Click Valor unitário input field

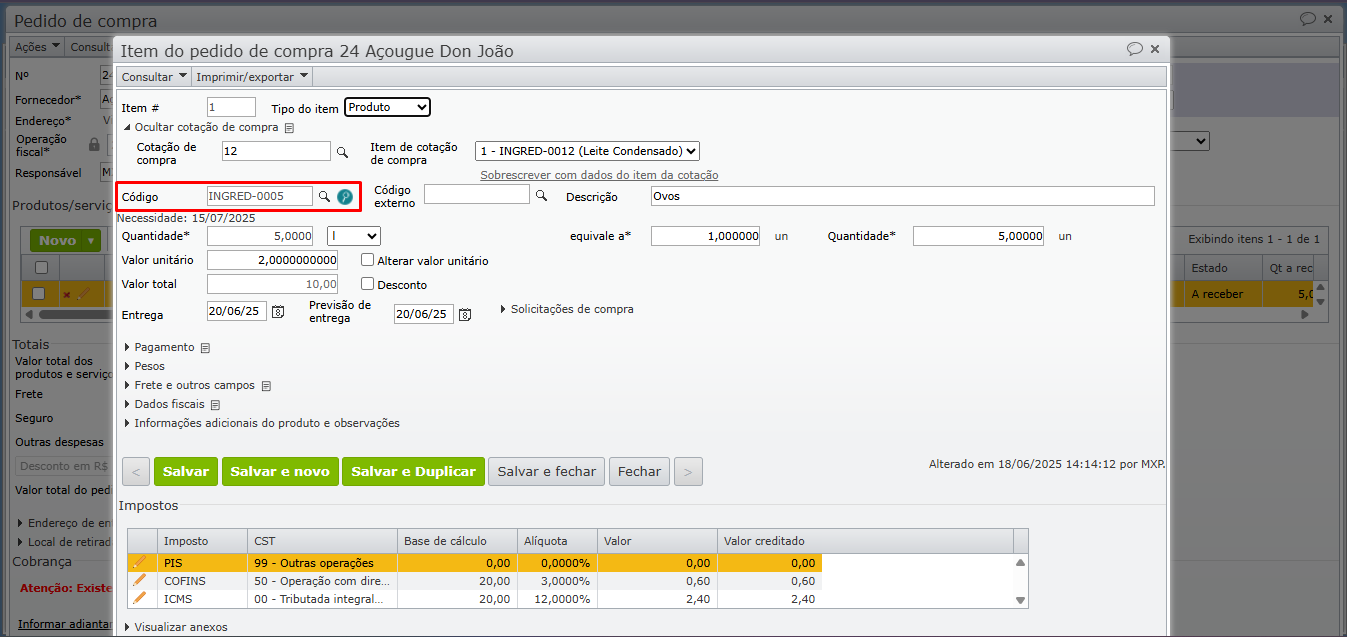(x=273, y=260)
